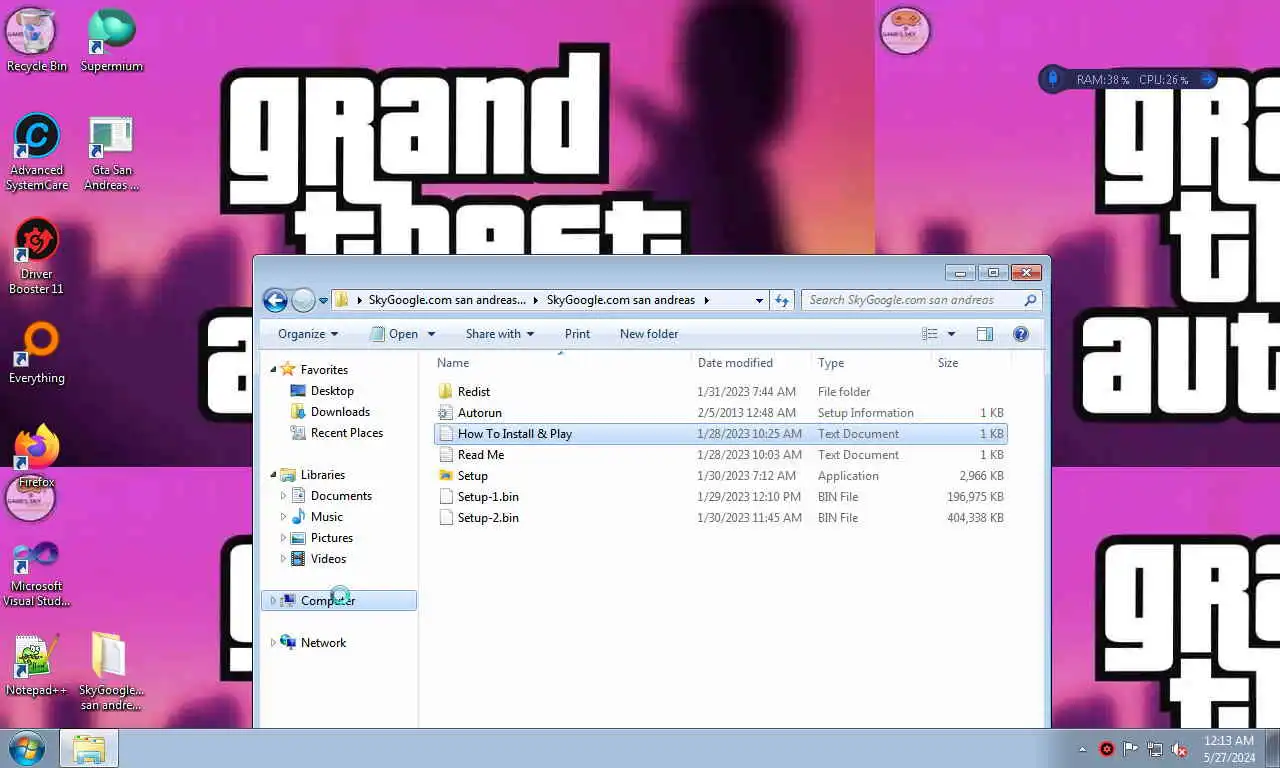The width and height of the screenshot is (1280, 768).
Task: Expand the Music library node
Action: (x=284, y=517)
